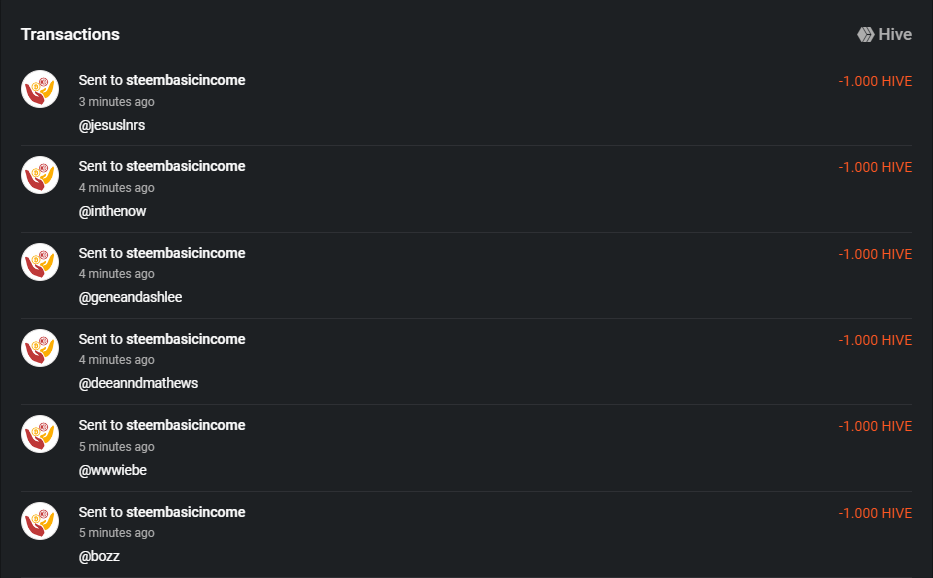Click the Transactions heading
This screenshot has width=933, height=578.
[70, 34]
